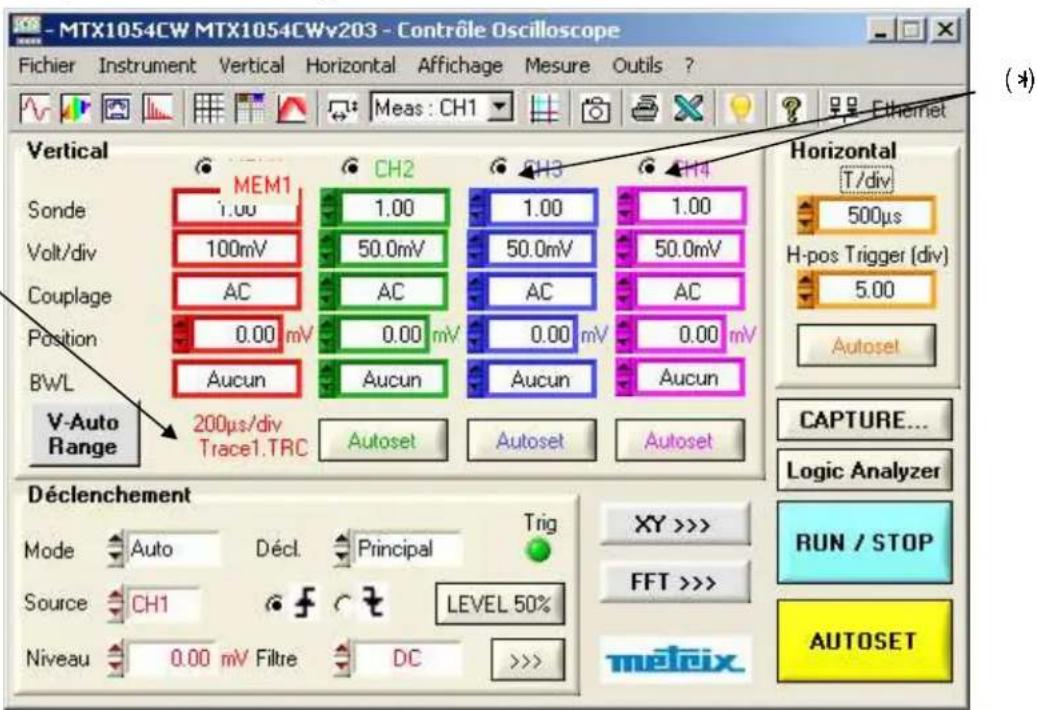Image resolution: width=1037 pixels, height=710 pixels.
Task: Open the CAPTURE... dialog
Action: click(x=864, y=420)
